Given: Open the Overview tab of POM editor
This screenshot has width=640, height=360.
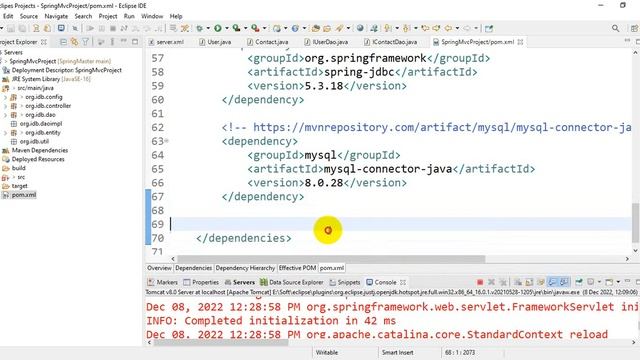Looking at the screenshot, I should click(x=159, y=268).
